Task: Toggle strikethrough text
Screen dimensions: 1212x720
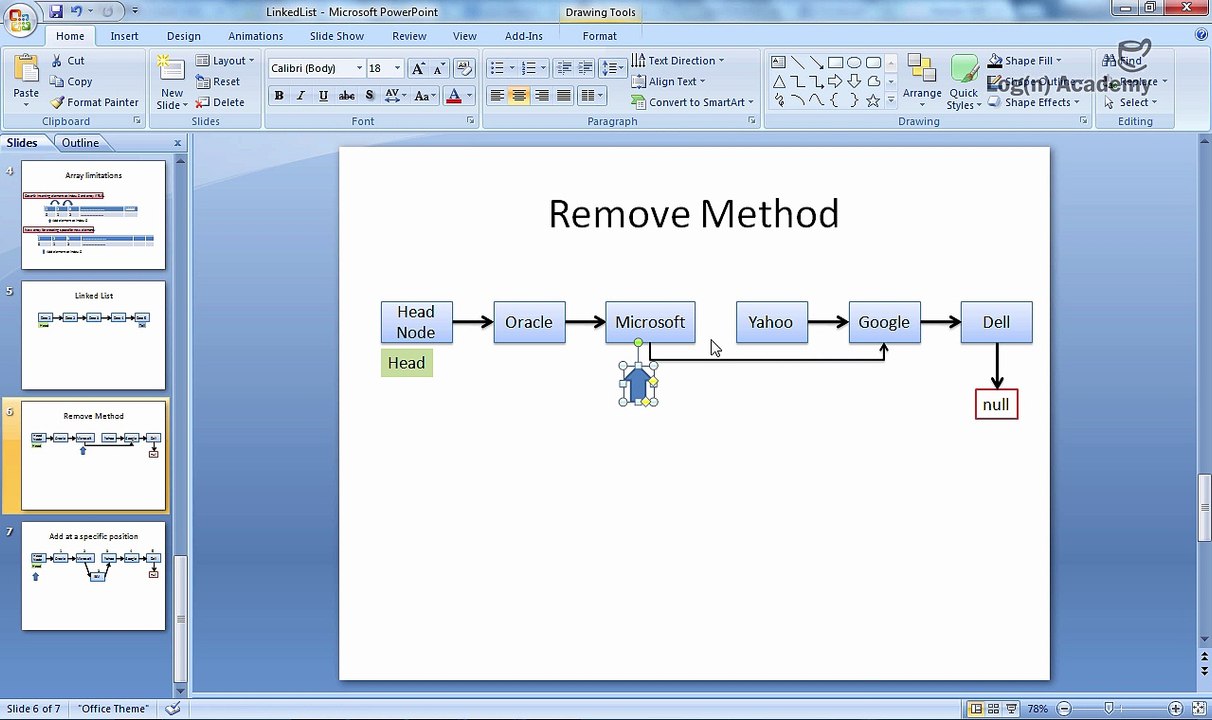Action: coord(346,96)
